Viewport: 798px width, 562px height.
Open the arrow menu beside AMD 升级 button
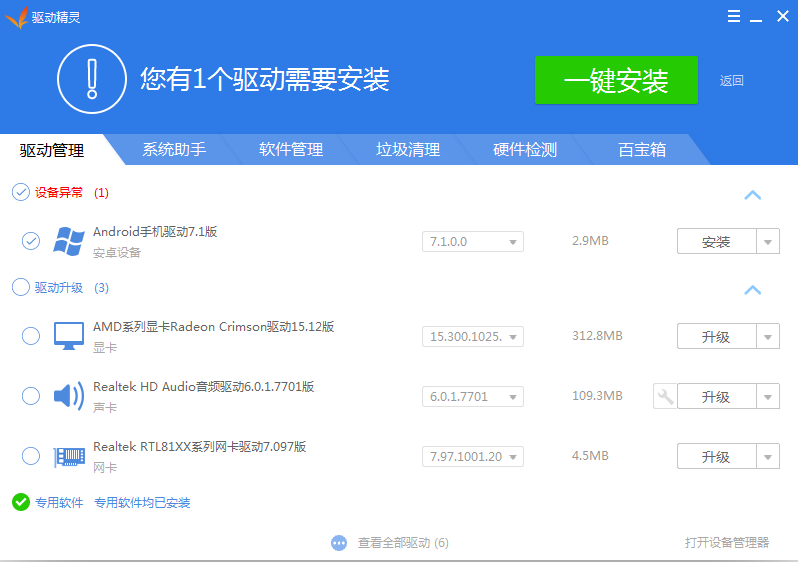coord(768,336)
